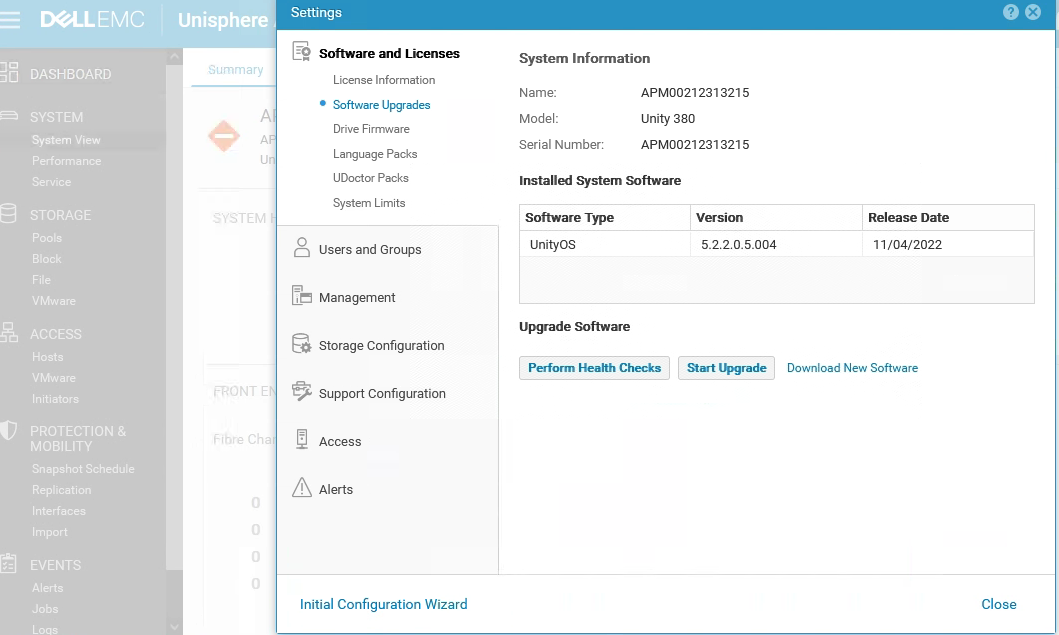Click the Dashboard grid icon
The width and height of the screenshot is (1059, 635).
tap(9, 72)
